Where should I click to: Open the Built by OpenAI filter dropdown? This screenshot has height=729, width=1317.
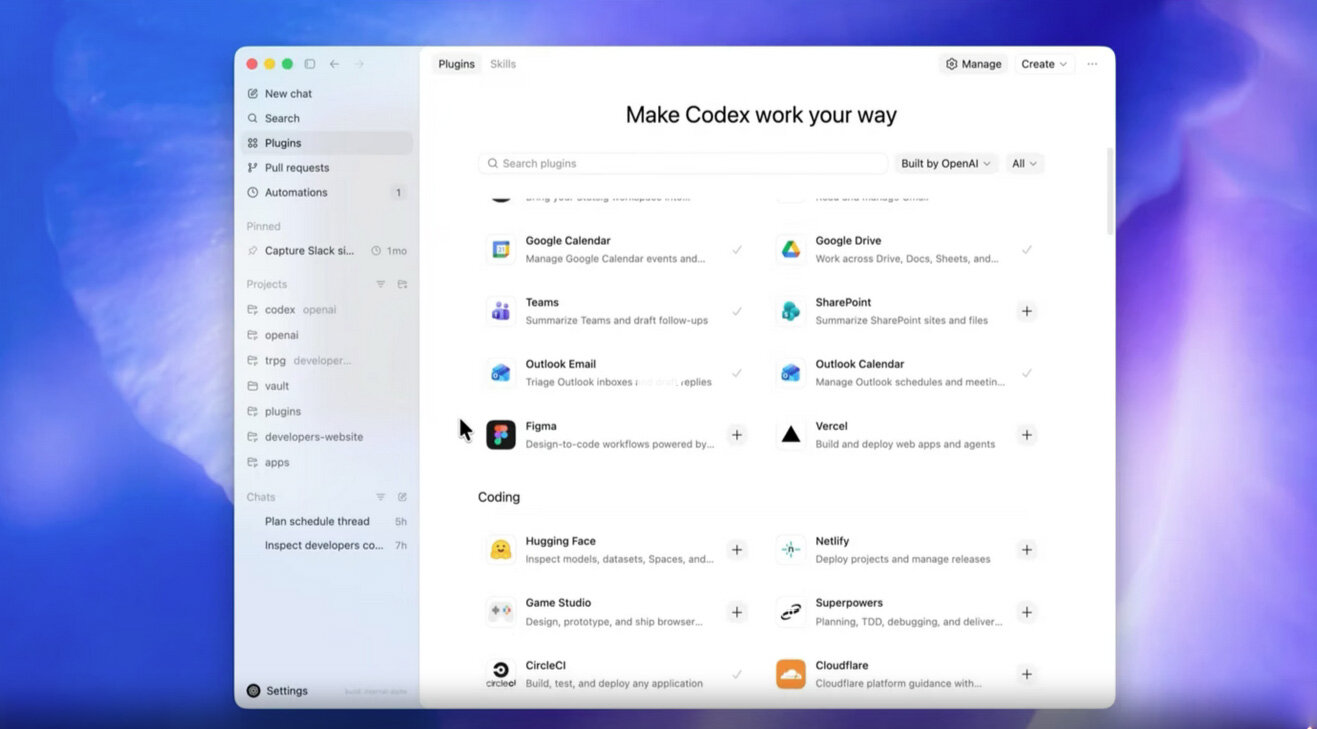tap(945, 163)
